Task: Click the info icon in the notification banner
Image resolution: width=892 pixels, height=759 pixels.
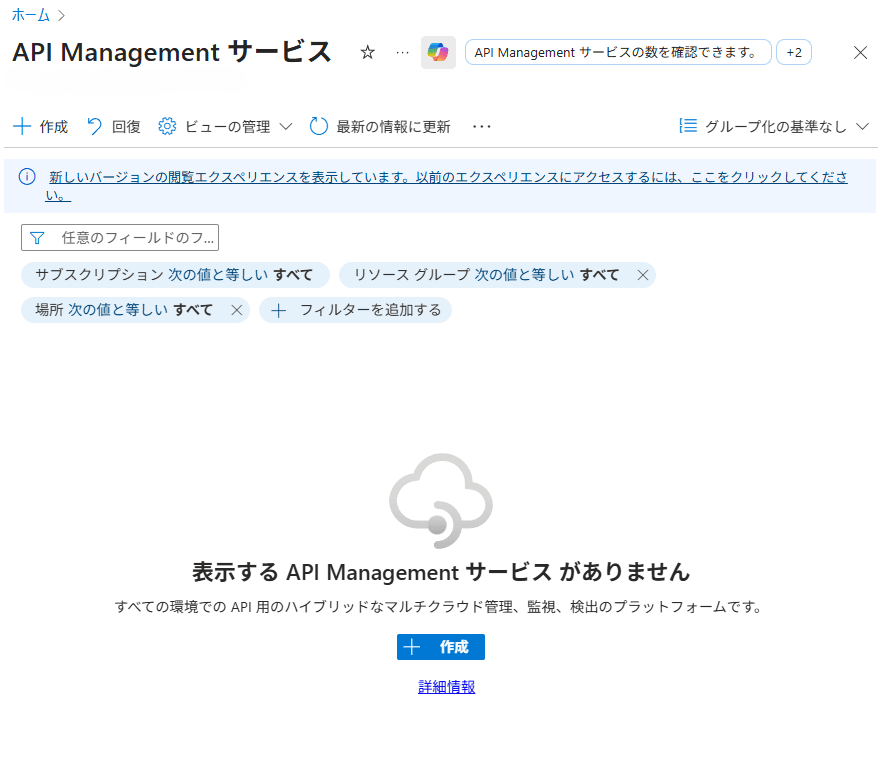Action: point(27,177)
